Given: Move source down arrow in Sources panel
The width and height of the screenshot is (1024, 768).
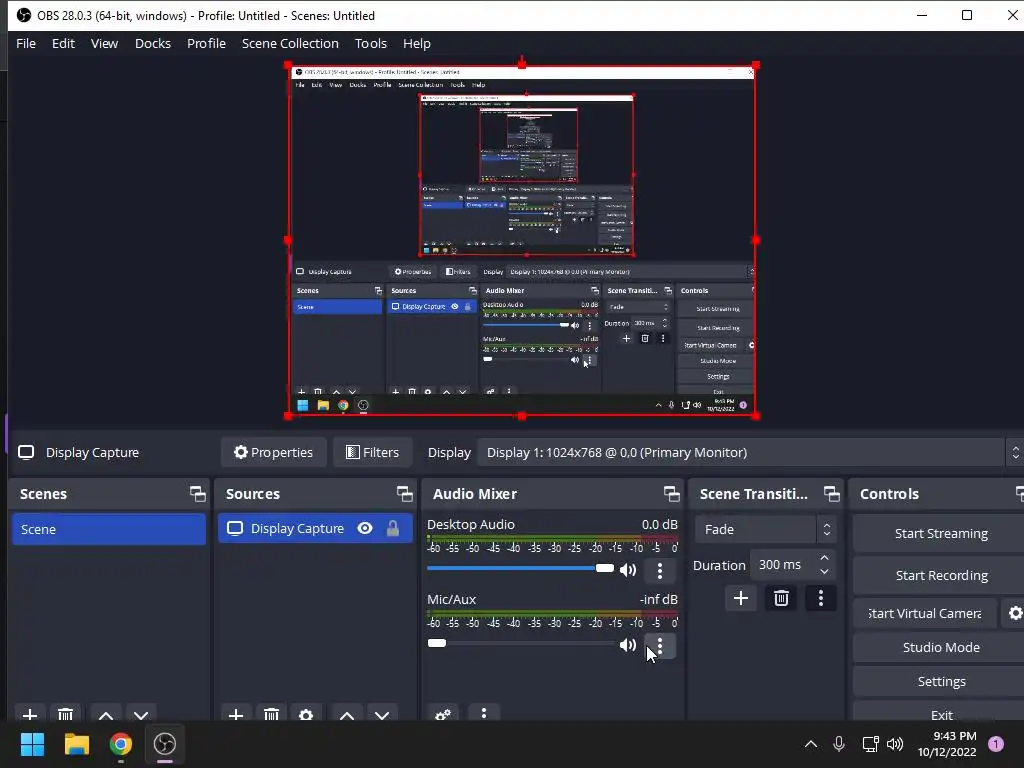Looking at the screenshot, I should point(382,714).
